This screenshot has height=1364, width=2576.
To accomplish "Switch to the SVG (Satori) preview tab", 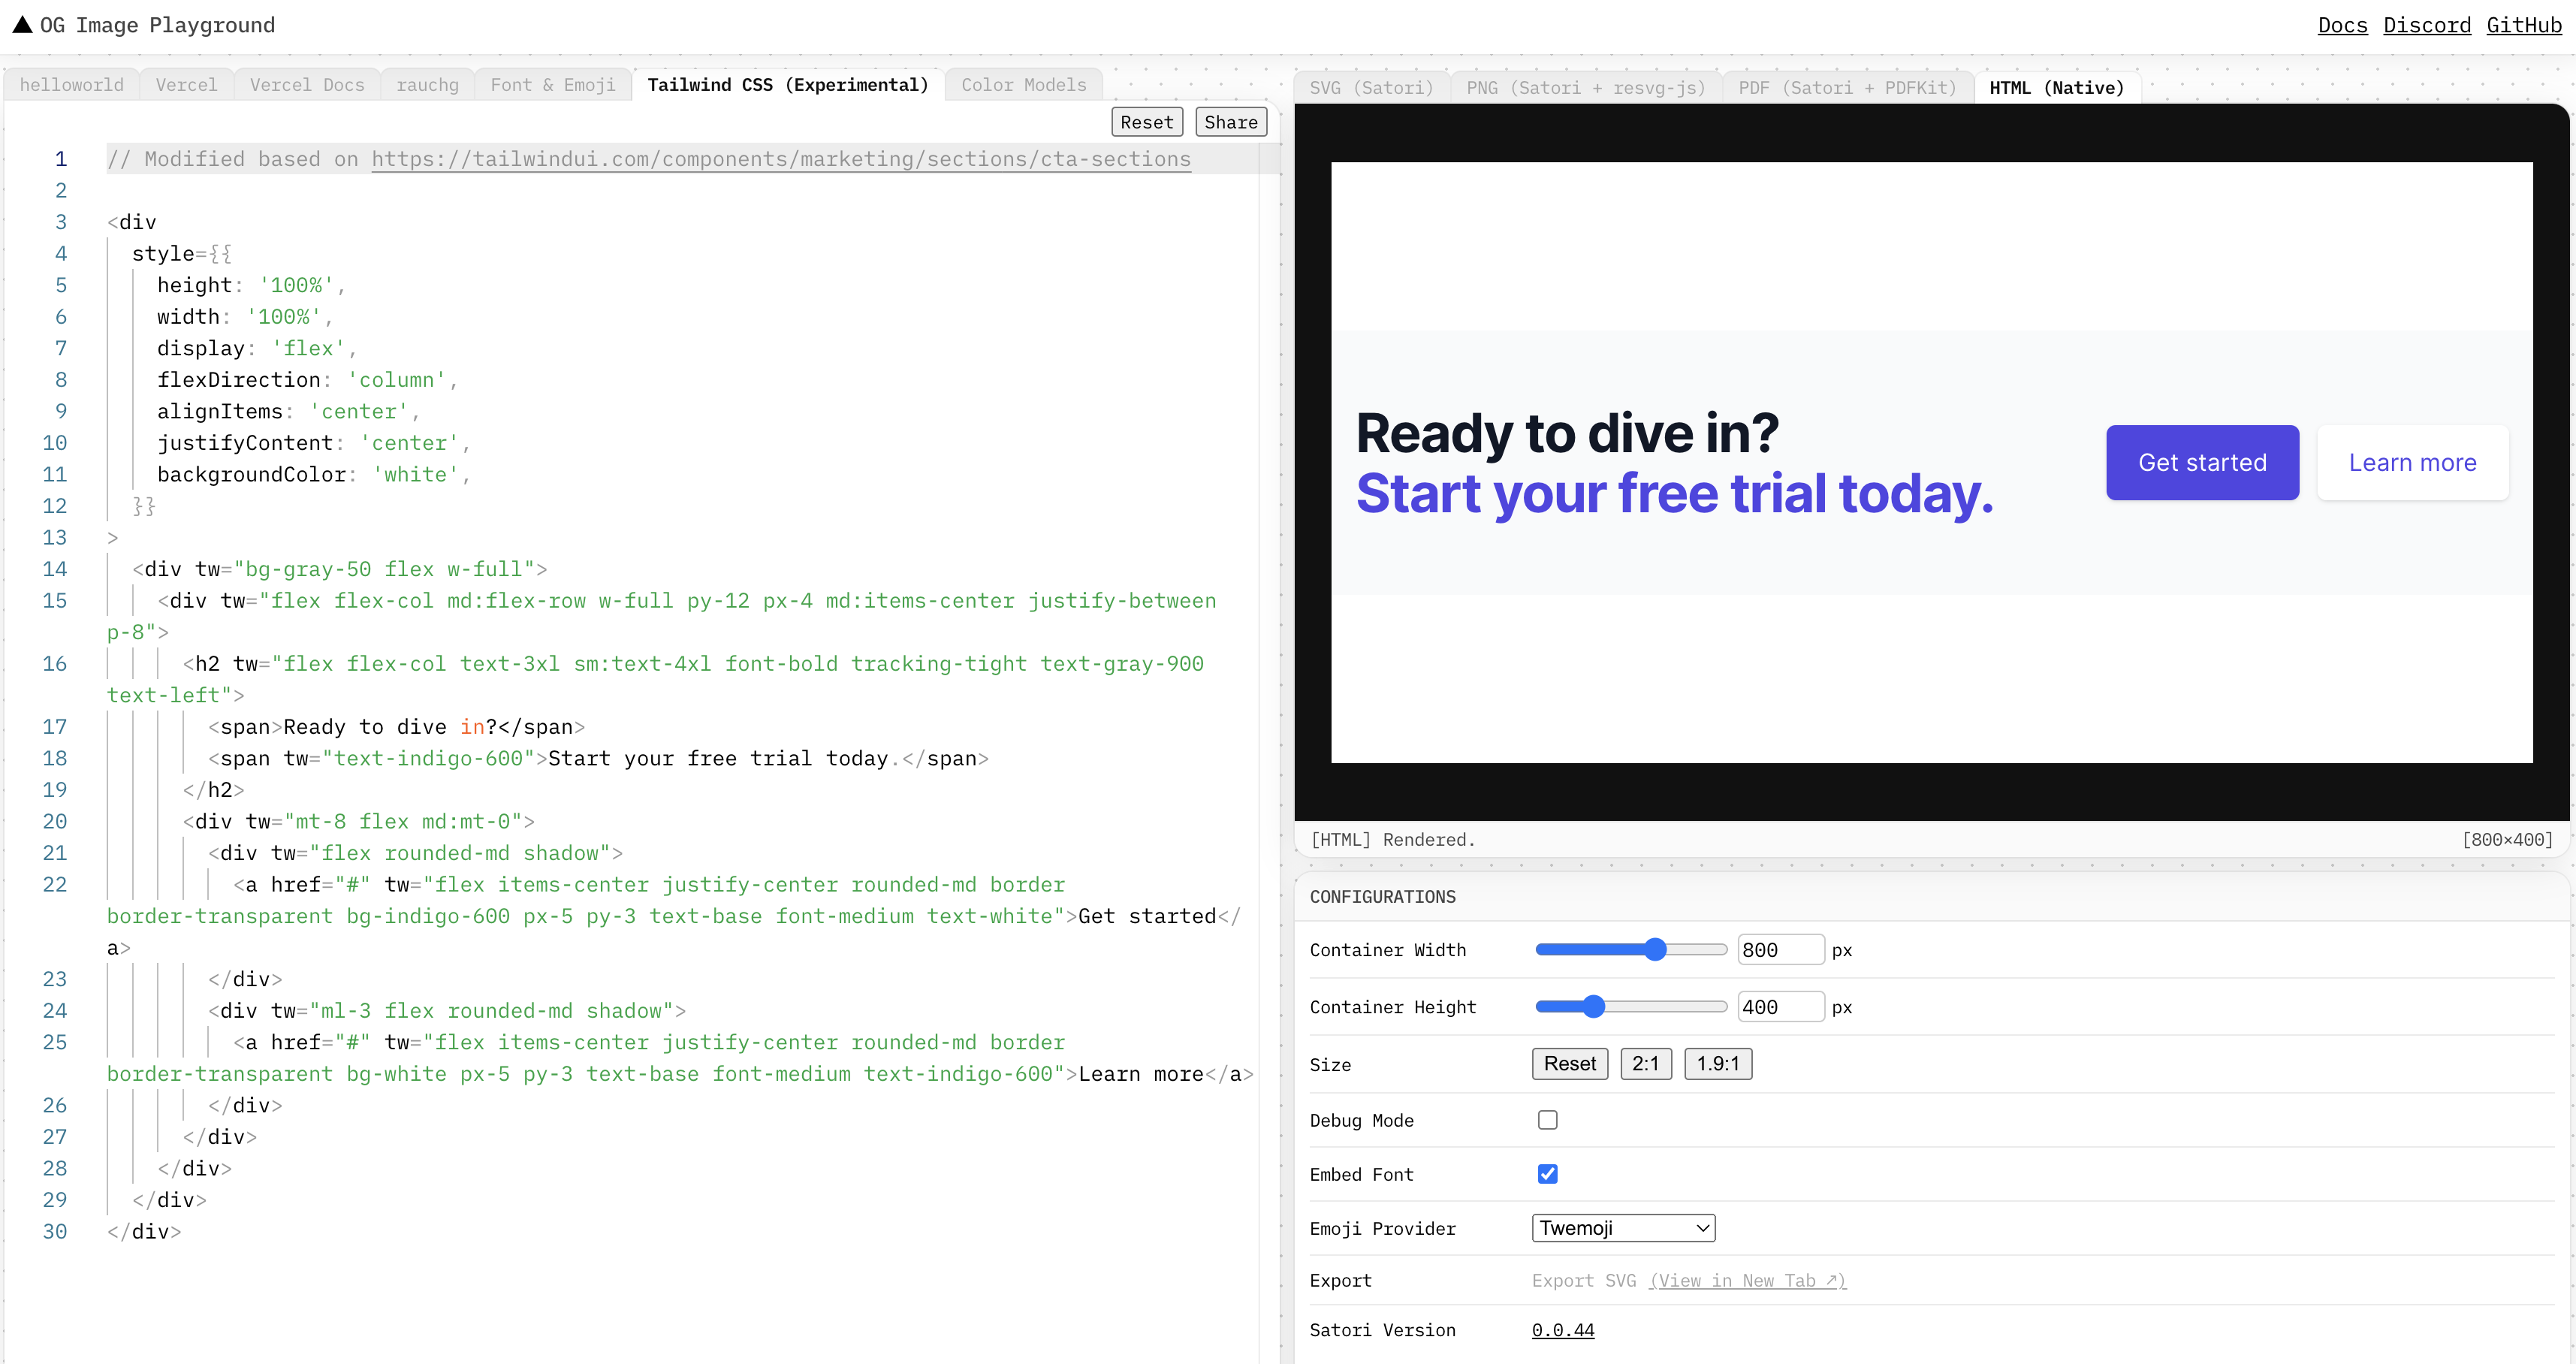I will click(x=1371, y=87).
